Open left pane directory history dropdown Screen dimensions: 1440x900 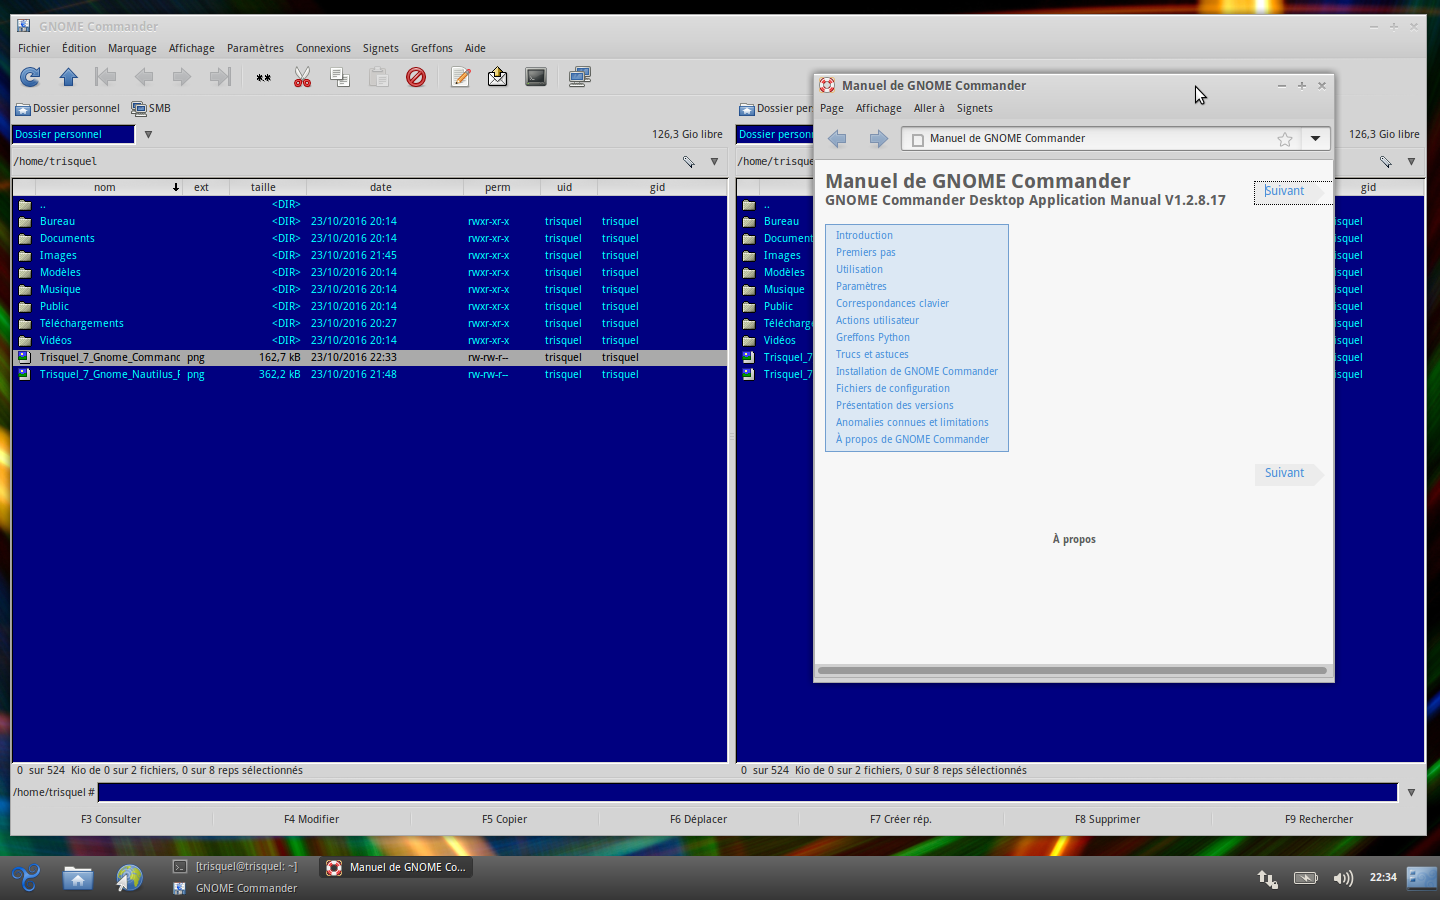714,161
